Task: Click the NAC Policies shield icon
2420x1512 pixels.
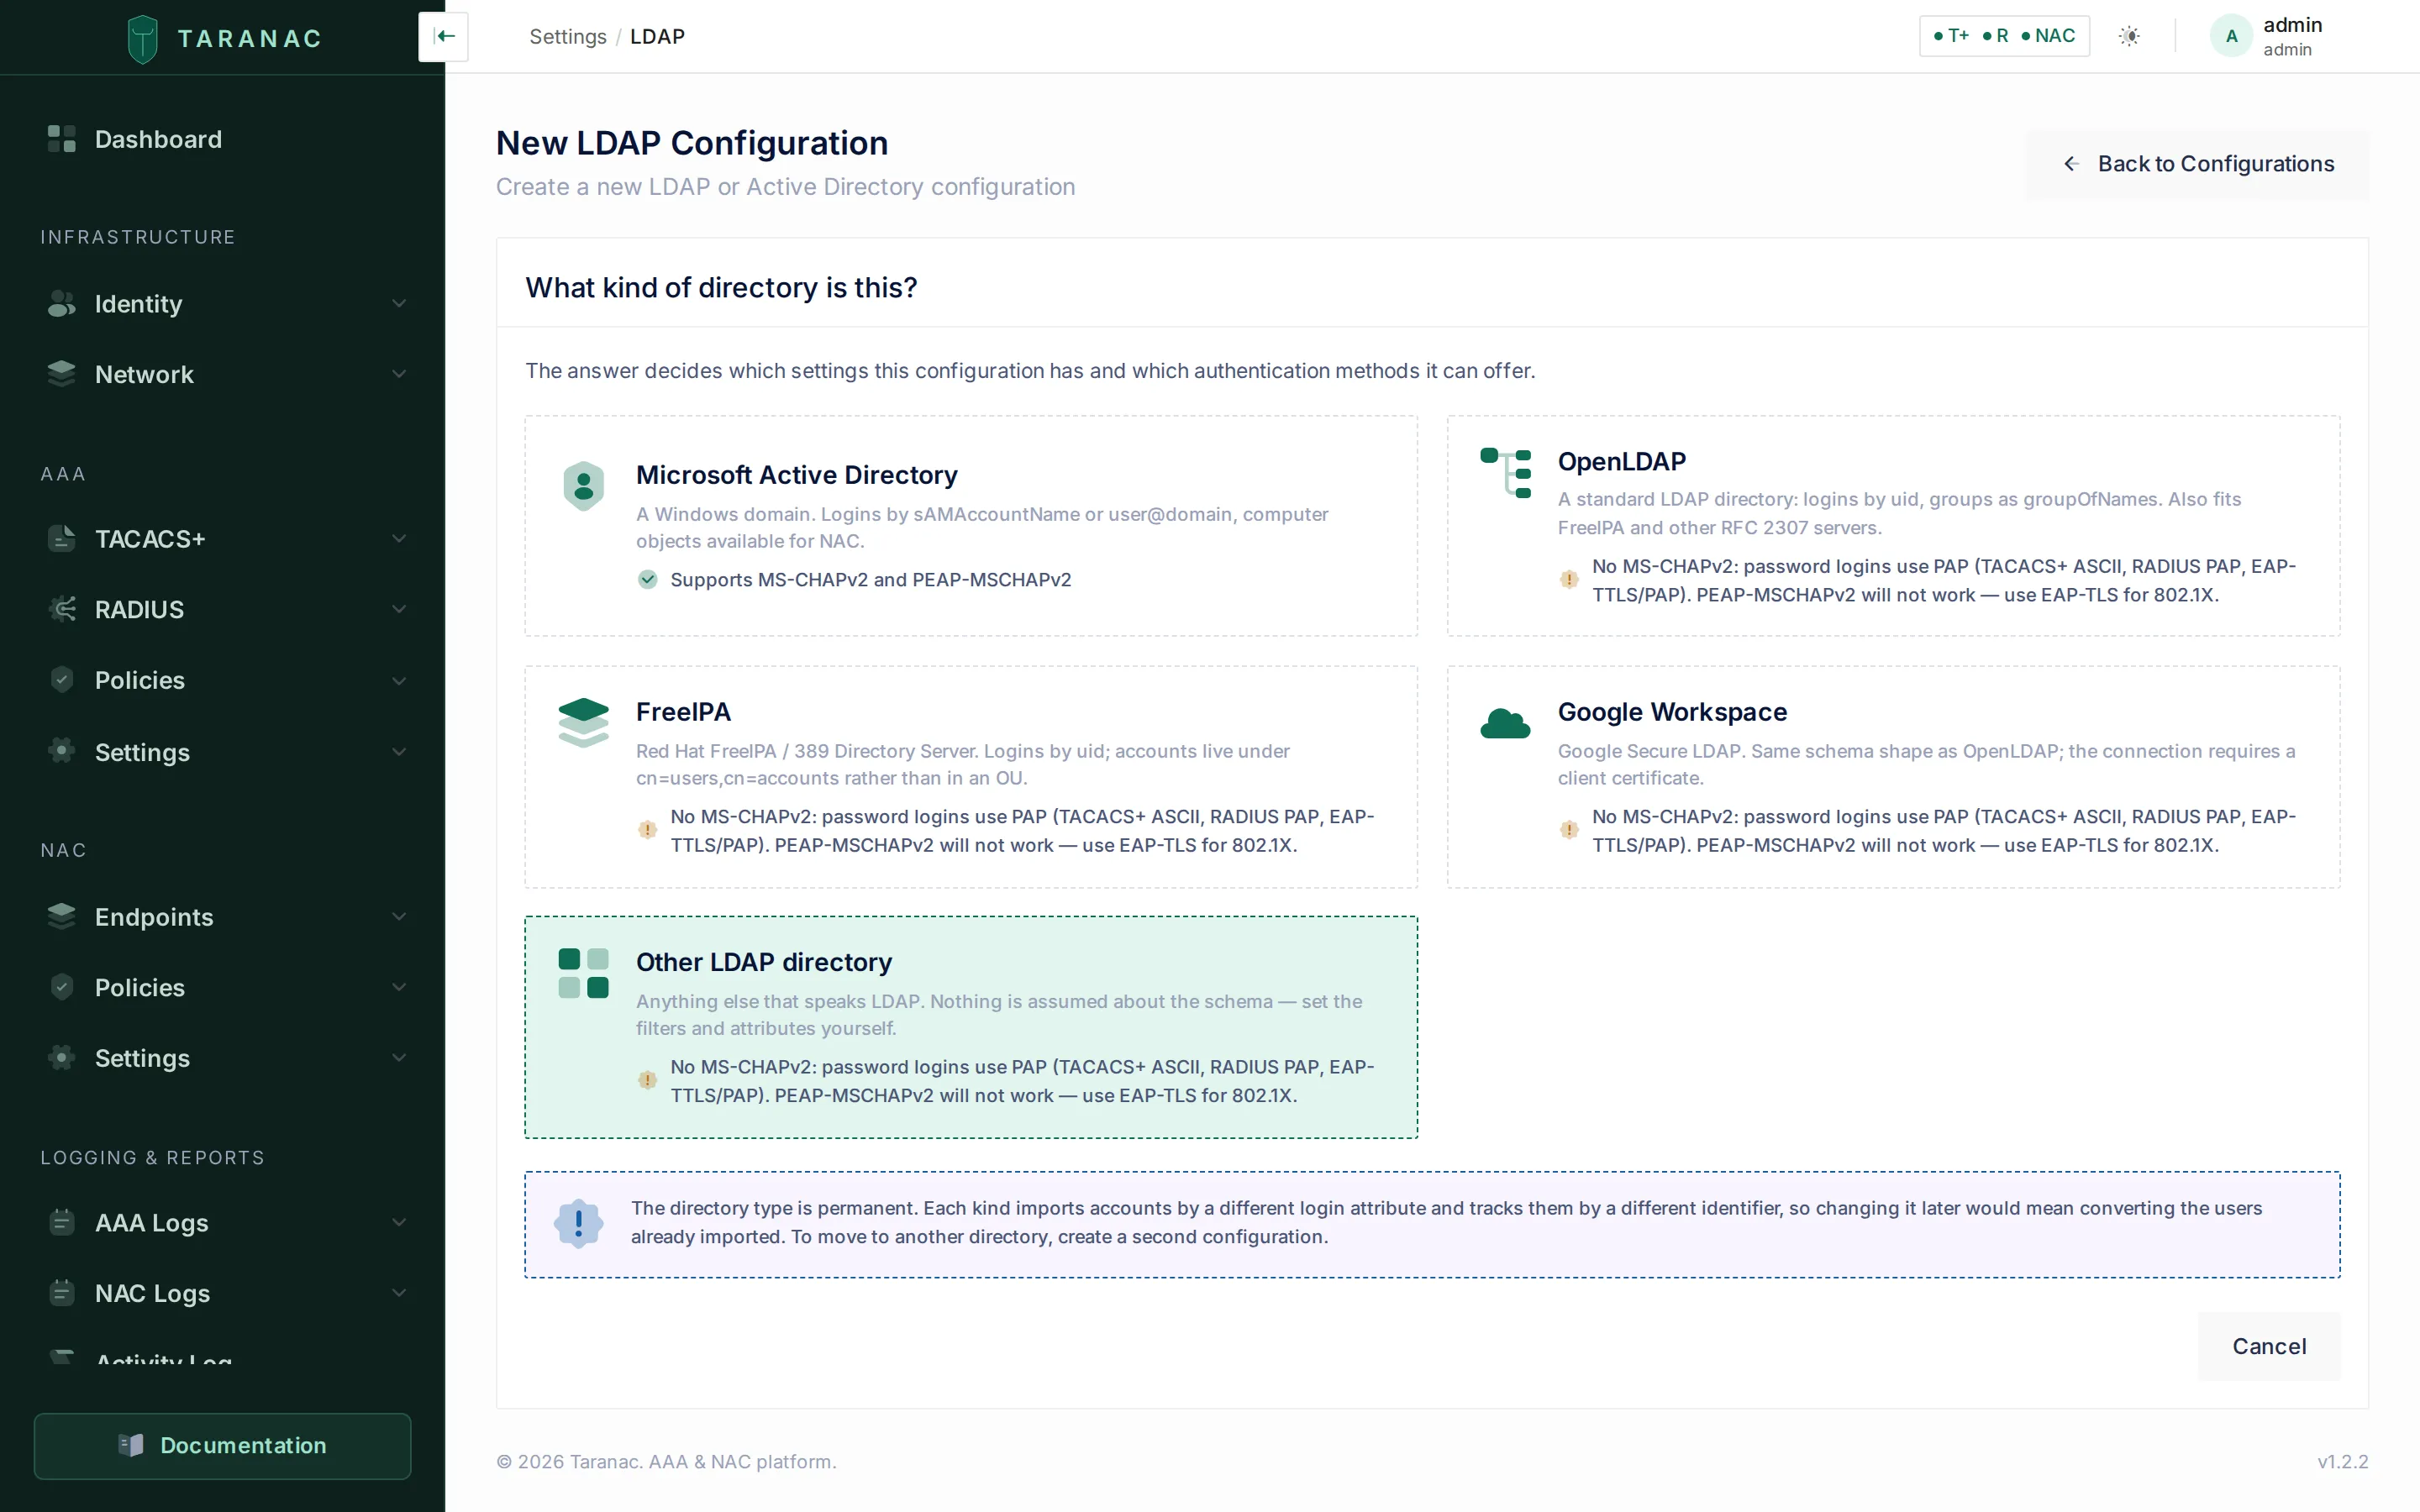Action: 62,987
